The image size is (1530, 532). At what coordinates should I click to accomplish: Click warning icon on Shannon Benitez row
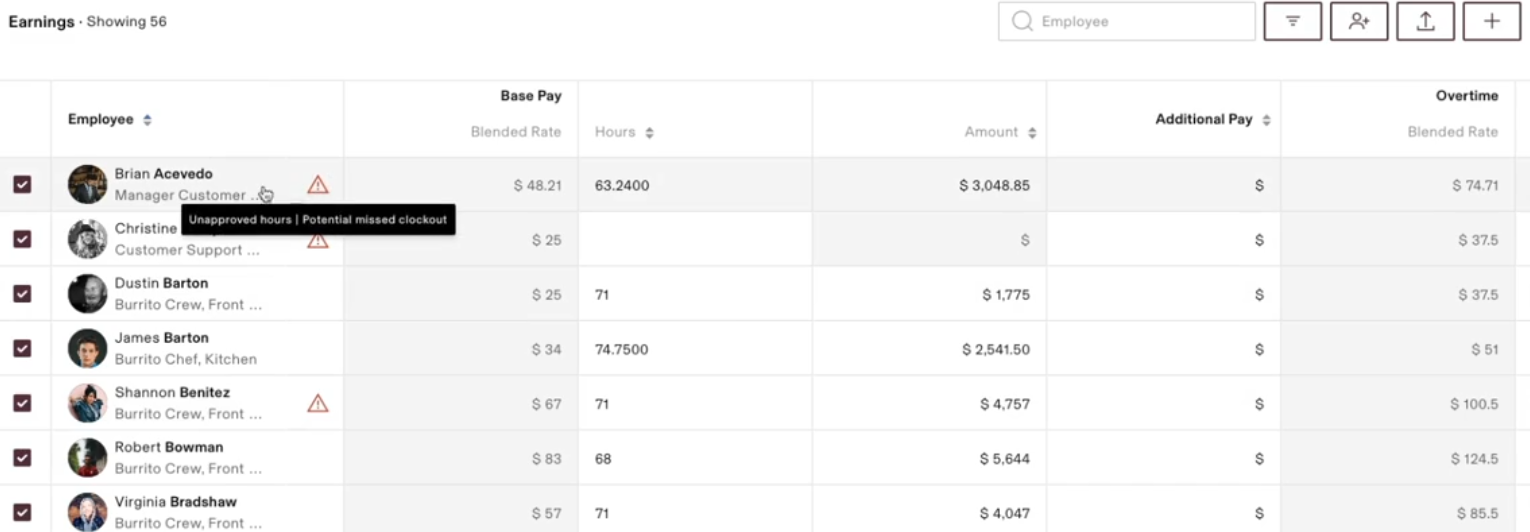pos(318,403)
